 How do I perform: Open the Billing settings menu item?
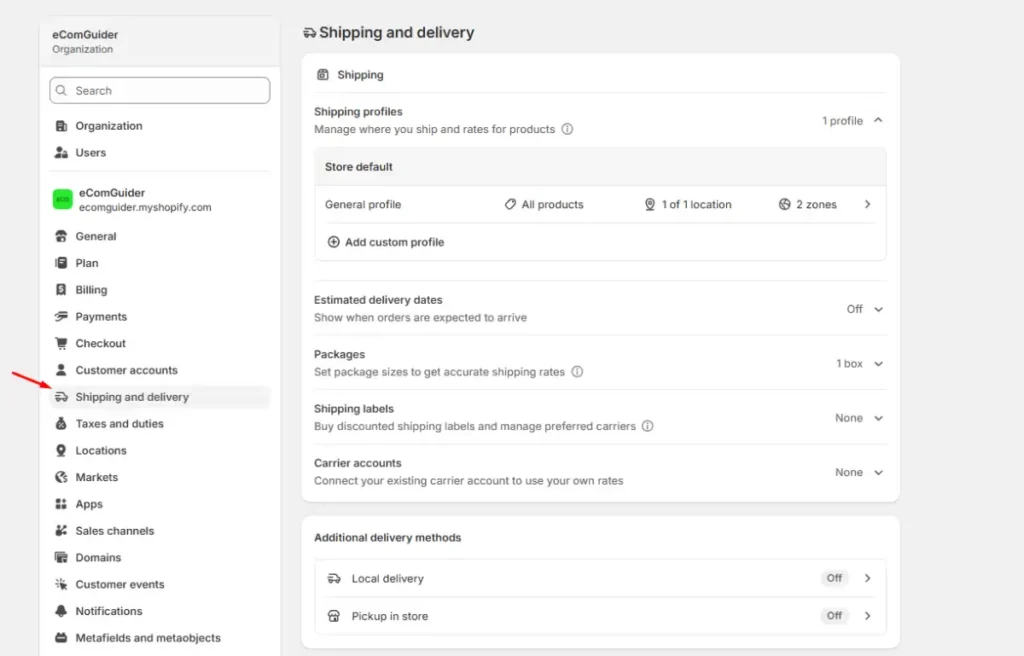[x=159, y=289]
